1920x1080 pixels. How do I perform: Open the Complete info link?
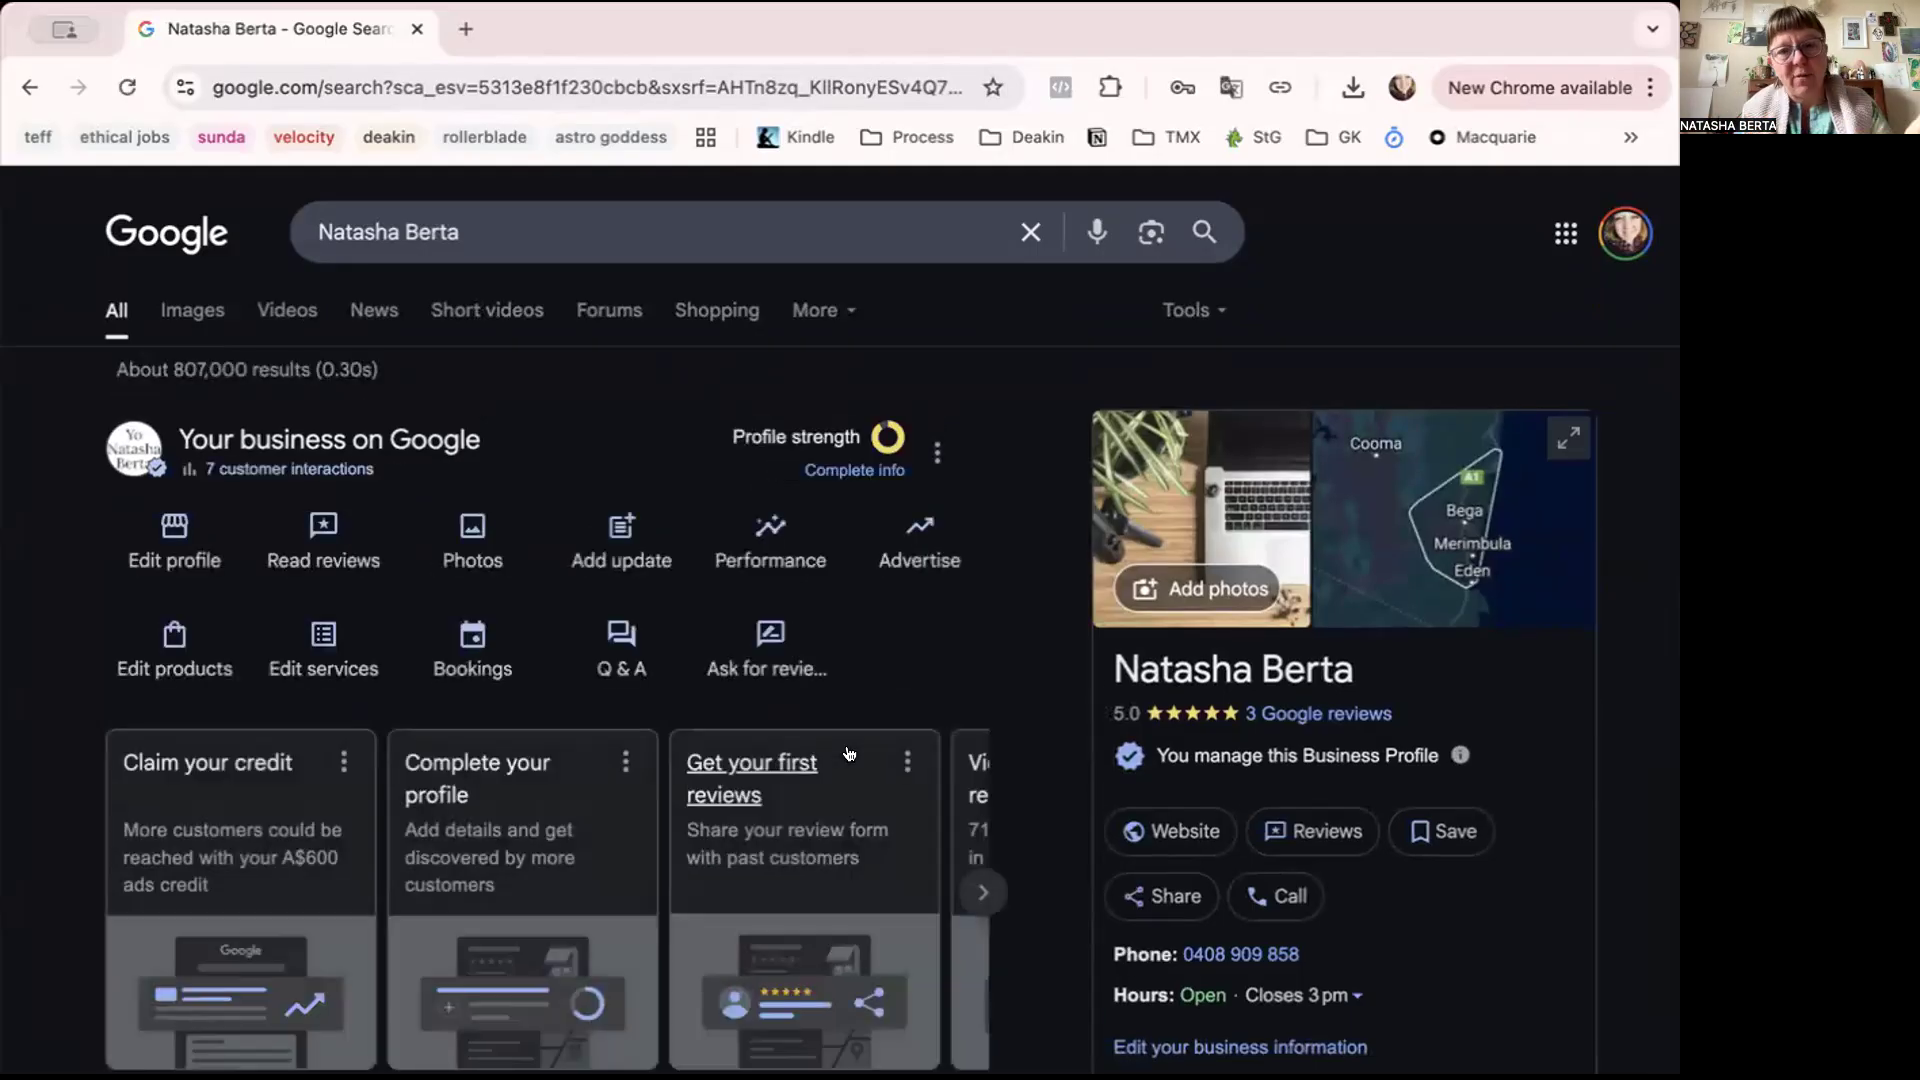(854, 470)
